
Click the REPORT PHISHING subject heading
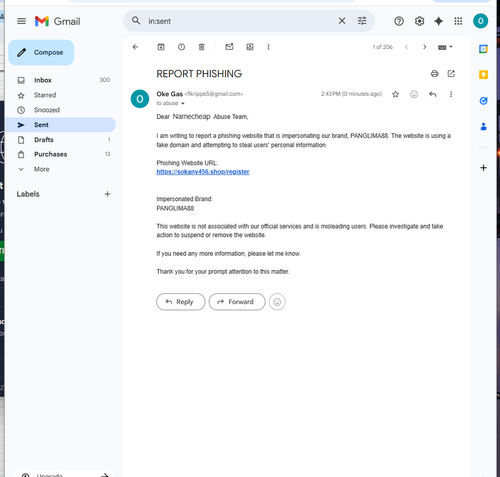199,74
